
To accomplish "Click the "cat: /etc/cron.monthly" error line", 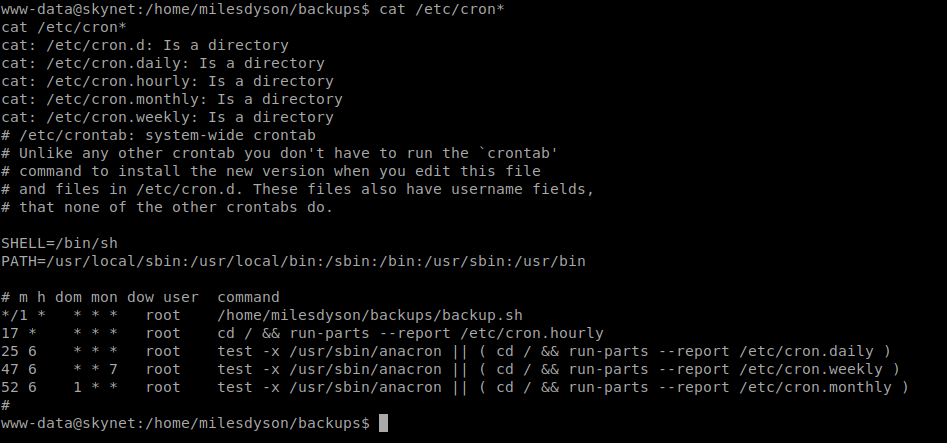I will (172, 100).
